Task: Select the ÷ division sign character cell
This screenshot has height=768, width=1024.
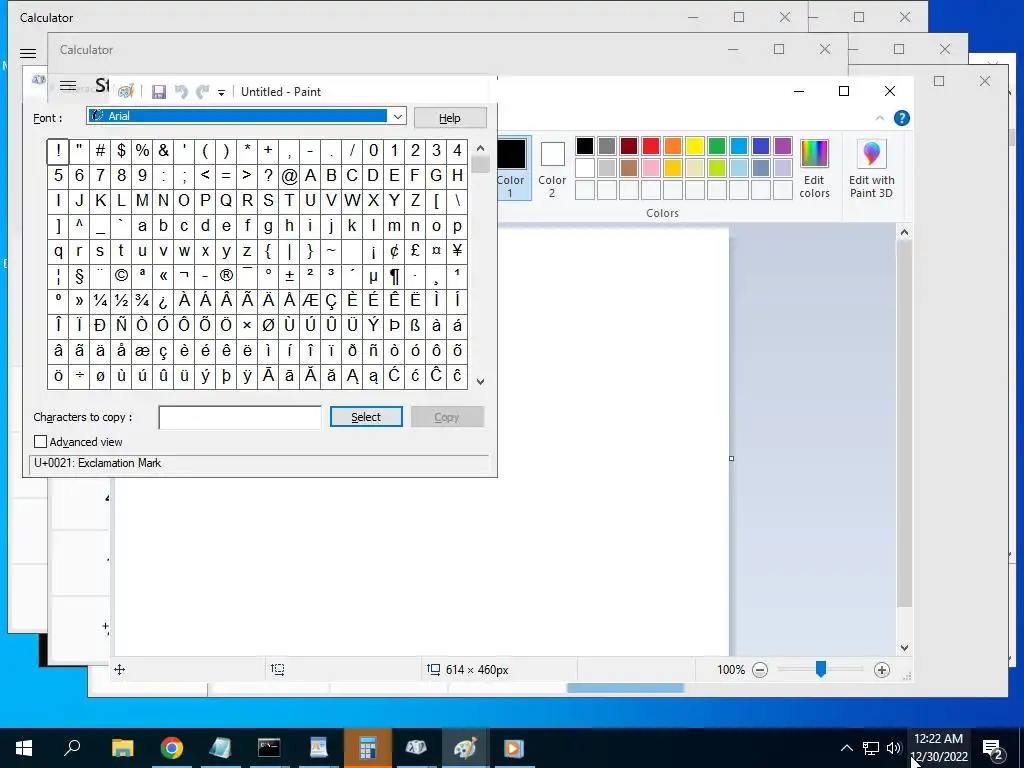Action: tap(79, 376)
